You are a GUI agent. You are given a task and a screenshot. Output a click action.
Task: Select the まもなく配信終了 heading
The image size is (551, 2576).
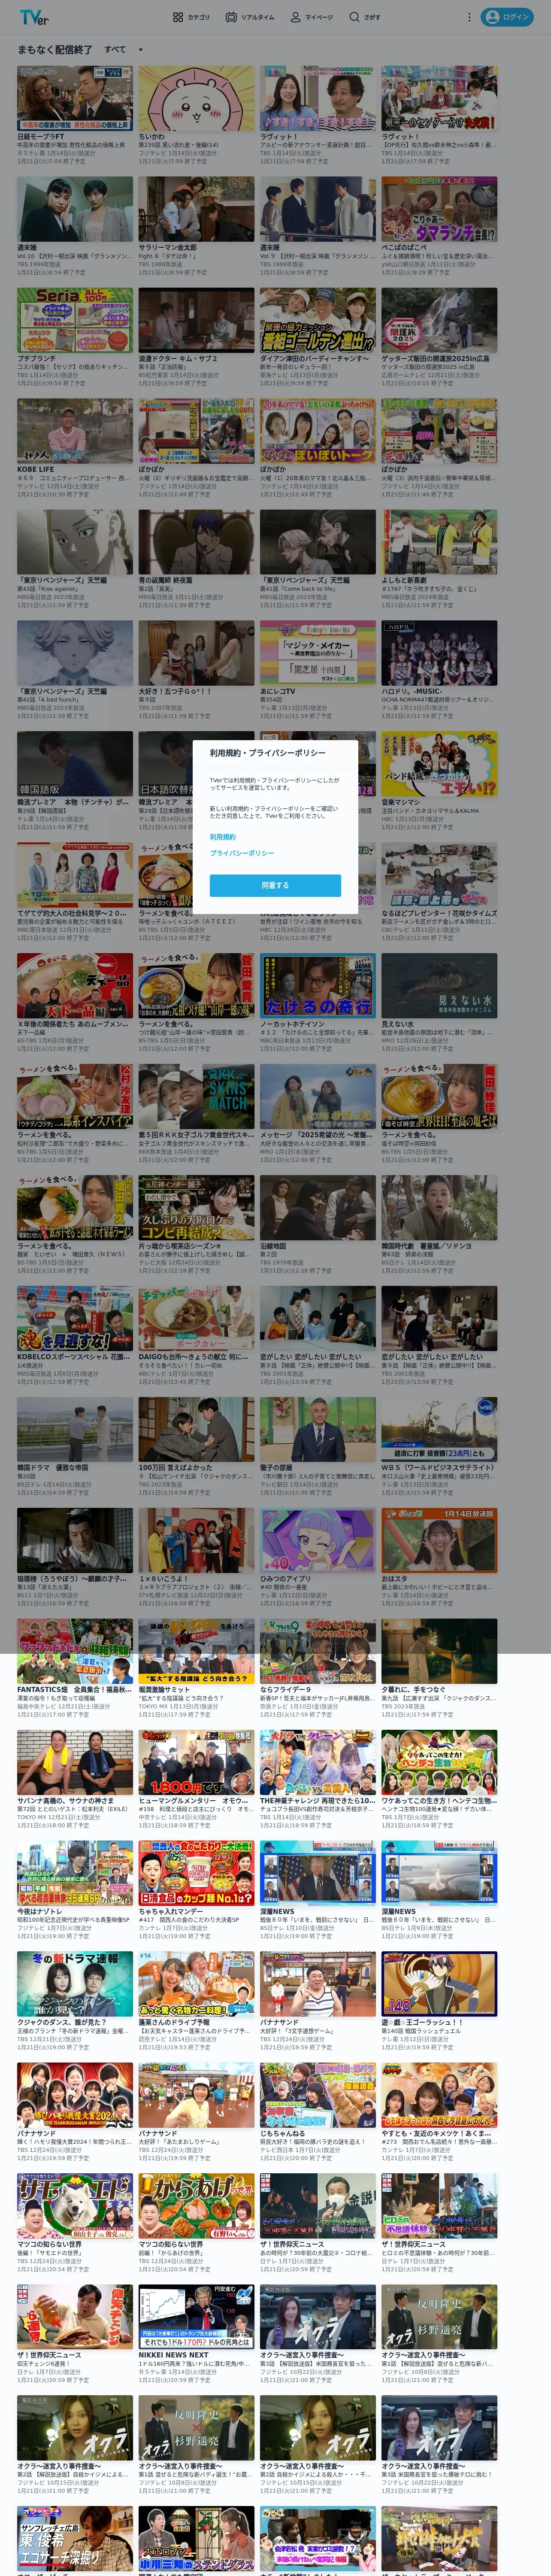click(54, 49)
